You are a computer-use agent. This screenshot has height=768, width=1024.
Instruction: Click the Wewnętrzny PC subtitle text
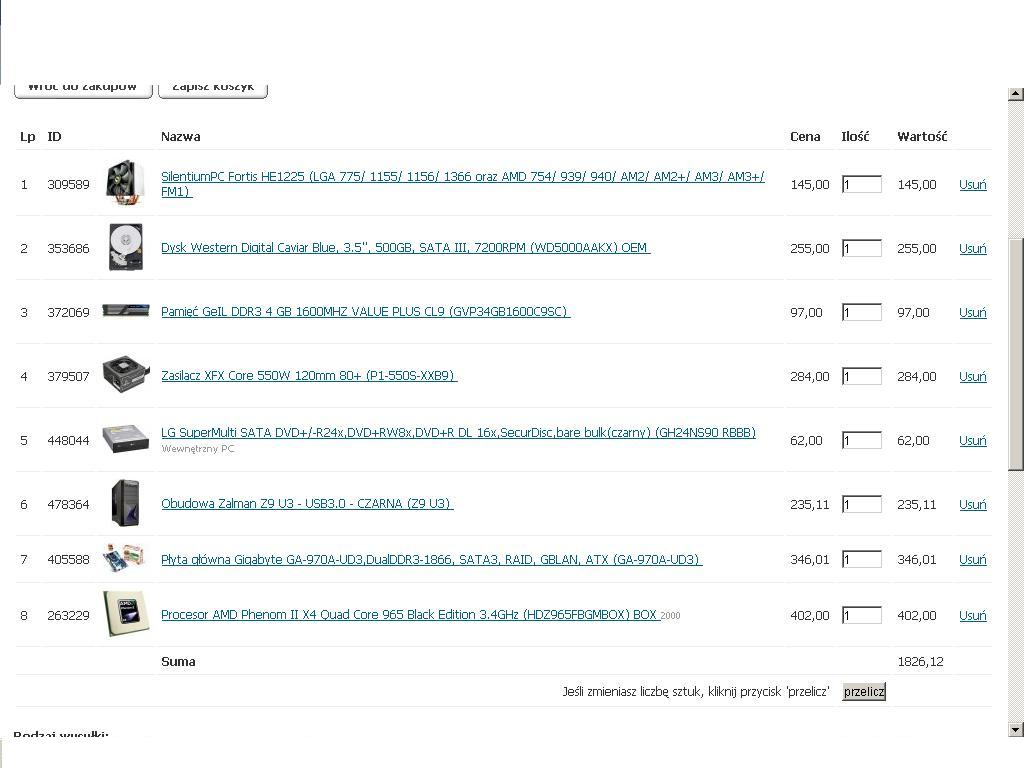[198, 449]
